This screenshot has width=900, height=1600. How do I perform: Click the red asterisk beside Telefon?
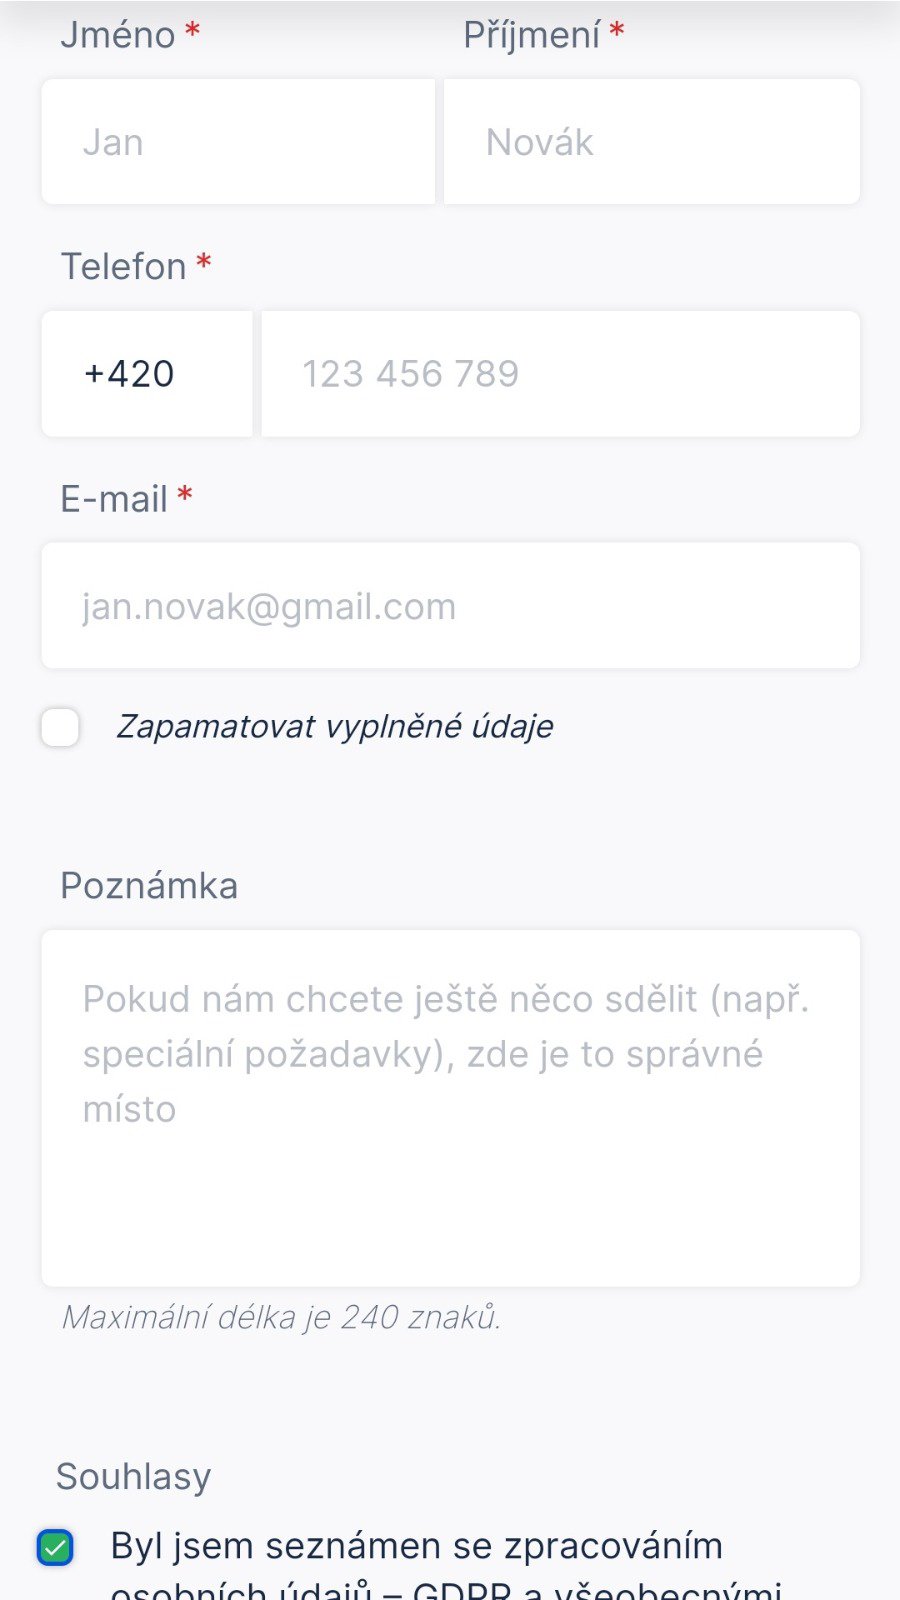(x=204, y=263)
